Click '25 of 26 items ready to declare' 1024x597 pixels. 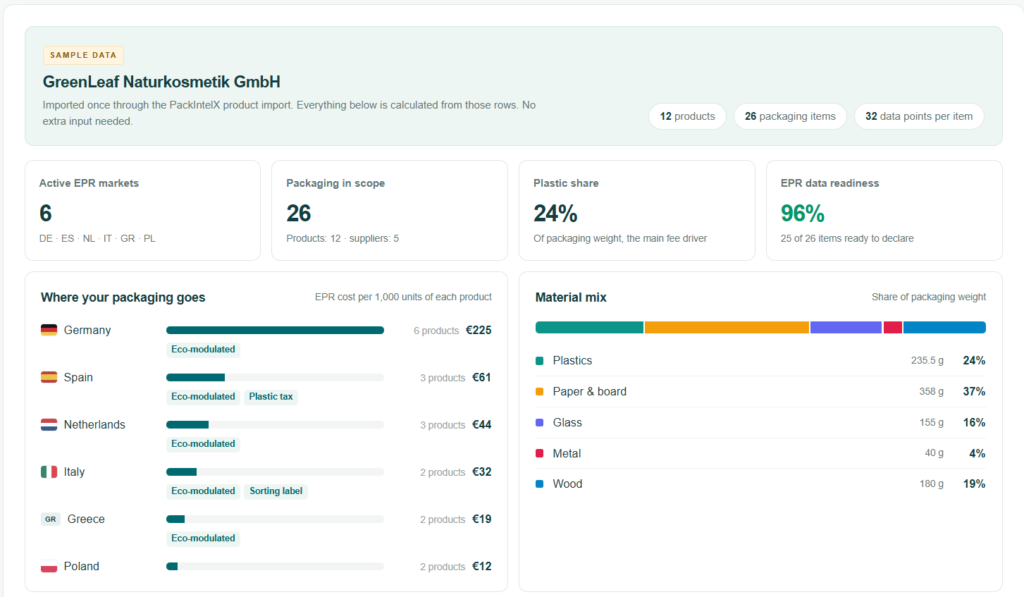pos(847,238)
